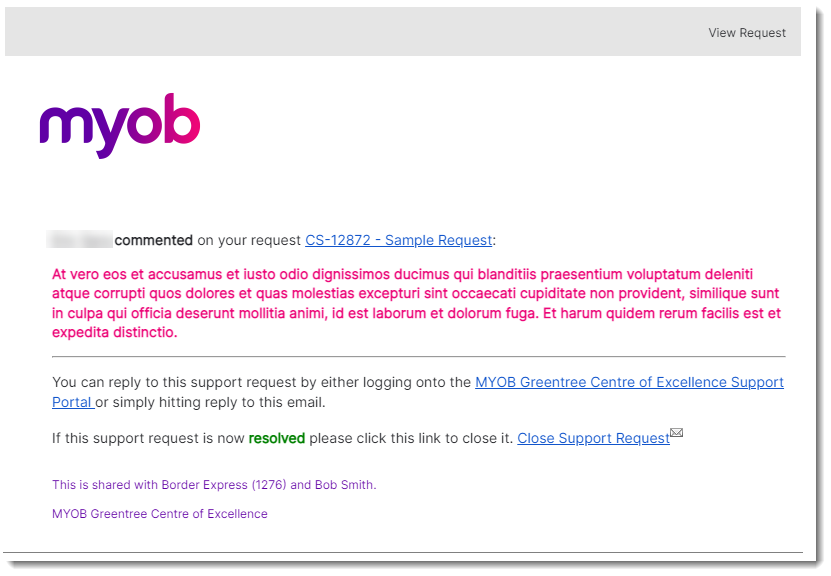Click the bold word commented
Image resolution: width=831 pixels, height=576 pixels.
coord(154,240)
